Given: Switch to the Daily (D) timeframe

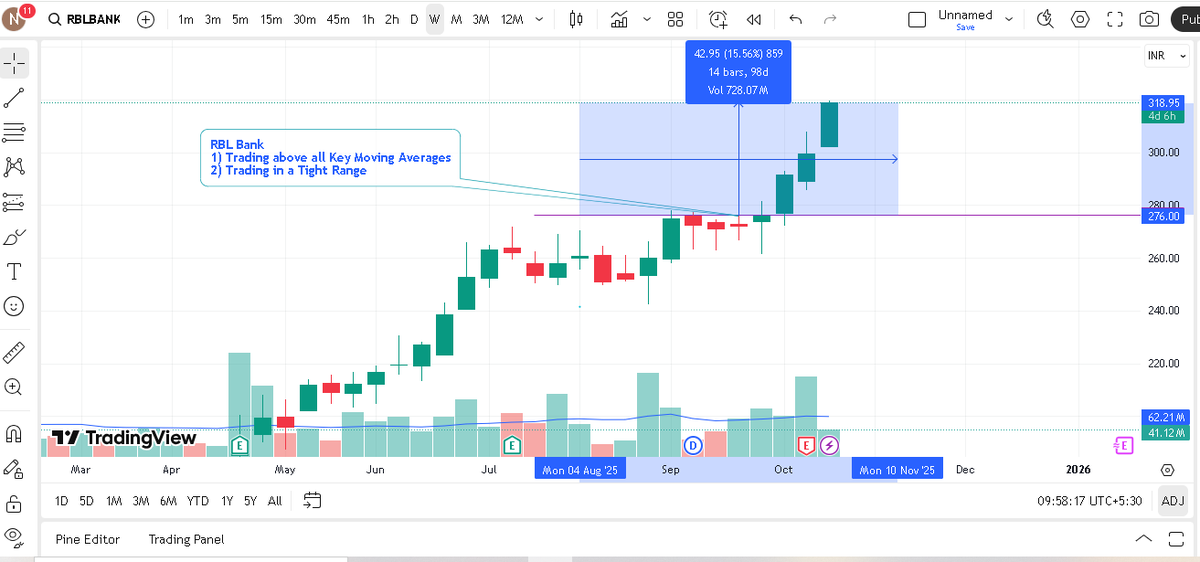Looking at the screenshot, I should click(414, 19).
